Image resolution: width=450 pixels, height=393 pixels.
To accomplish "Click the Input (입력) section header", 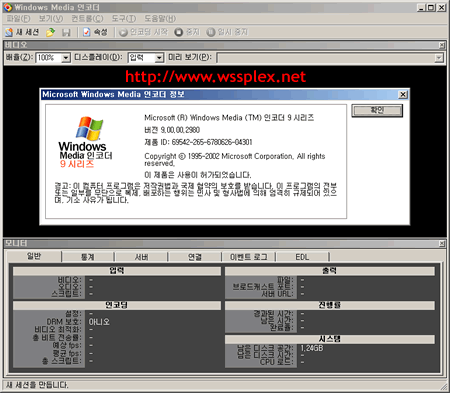I will (117, 271).
